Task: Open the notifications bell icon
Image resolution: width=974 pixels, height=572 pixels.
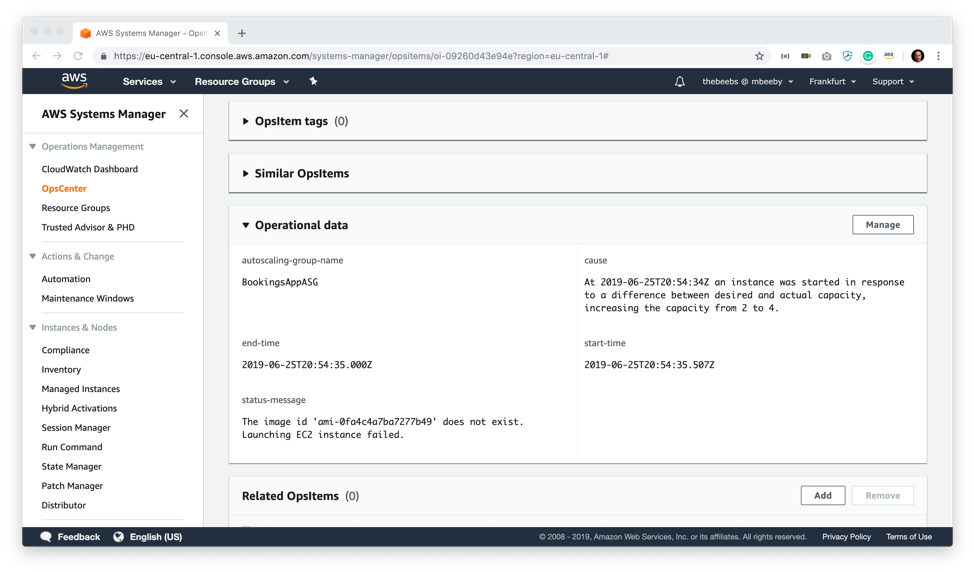Action: point(680,81)
